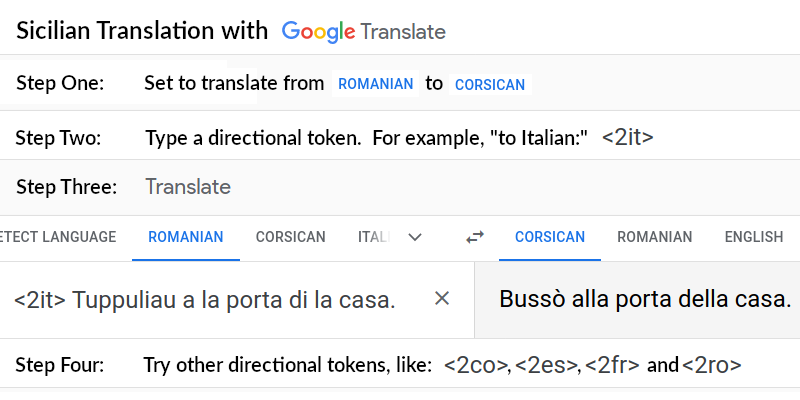Select the ENGLISH target language tab
This screenshot has height=400, width=800.
coord(754,237)
